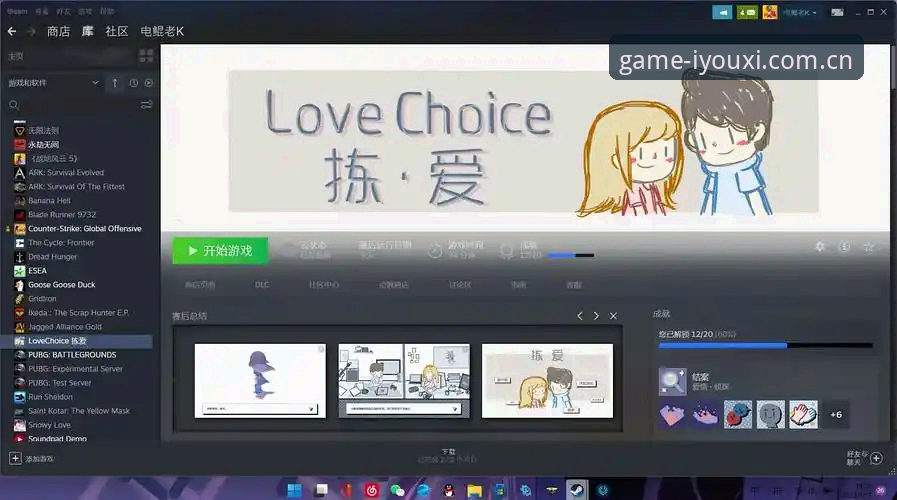Image resolution: width=897 pixels, height=500 pixels.
Task: Open Steam announcements megaphone icon
Action: pos(723,12)
